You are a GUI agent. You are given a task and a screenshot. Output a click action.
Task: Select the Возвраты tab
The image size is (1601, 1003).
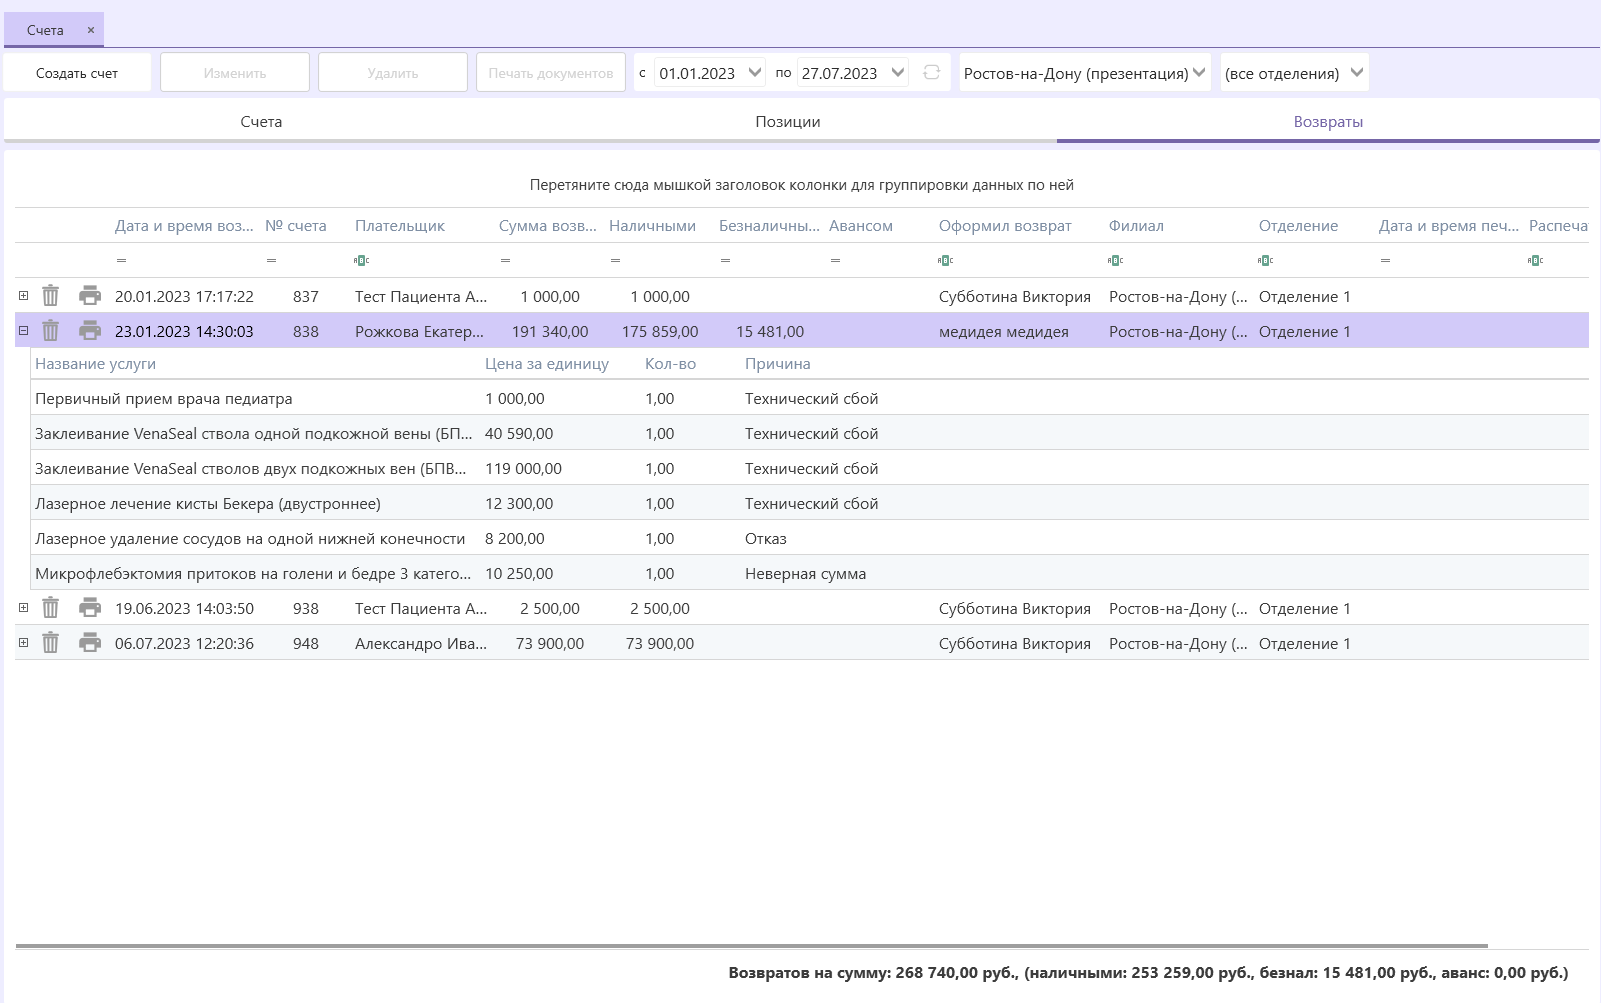1328,121
